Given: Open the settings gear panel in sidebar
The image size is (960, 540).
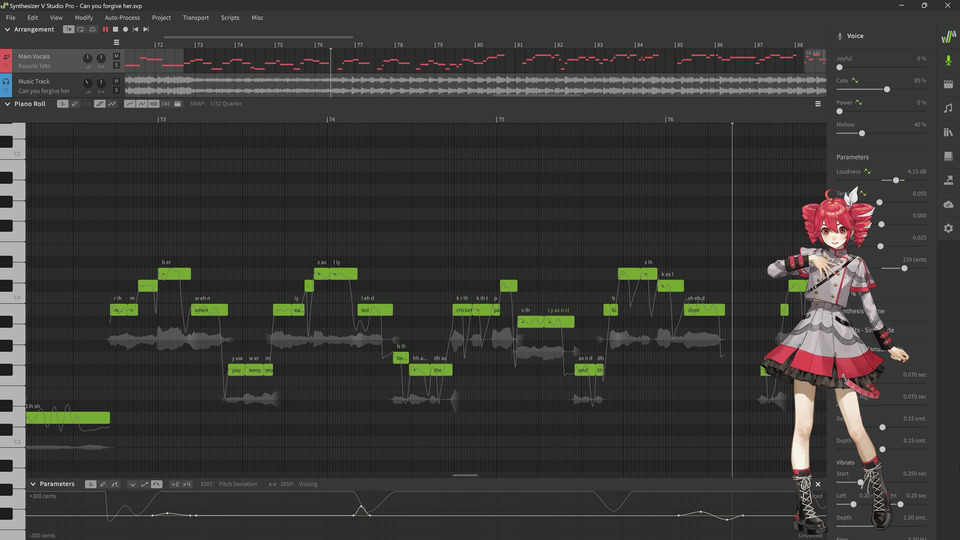Looking at the screenshot, I should pos(948,228).
